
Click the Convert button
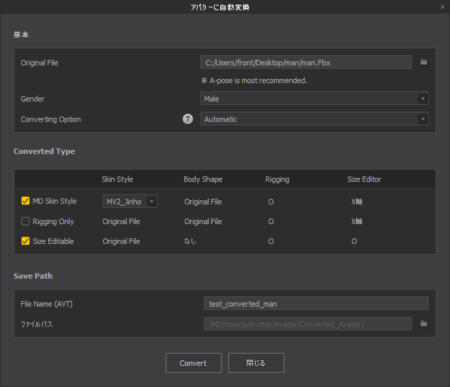tap(193, 363)
